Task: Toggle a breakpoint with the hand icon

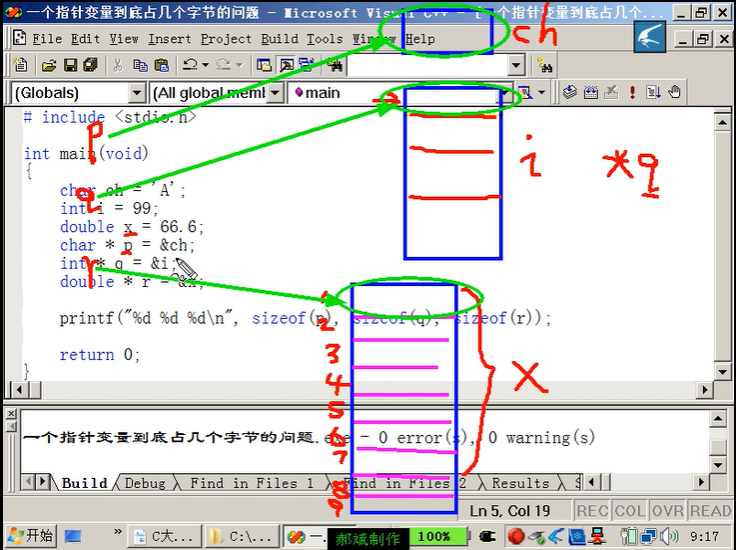Action: pyautogui.click(x=675, y=92)
